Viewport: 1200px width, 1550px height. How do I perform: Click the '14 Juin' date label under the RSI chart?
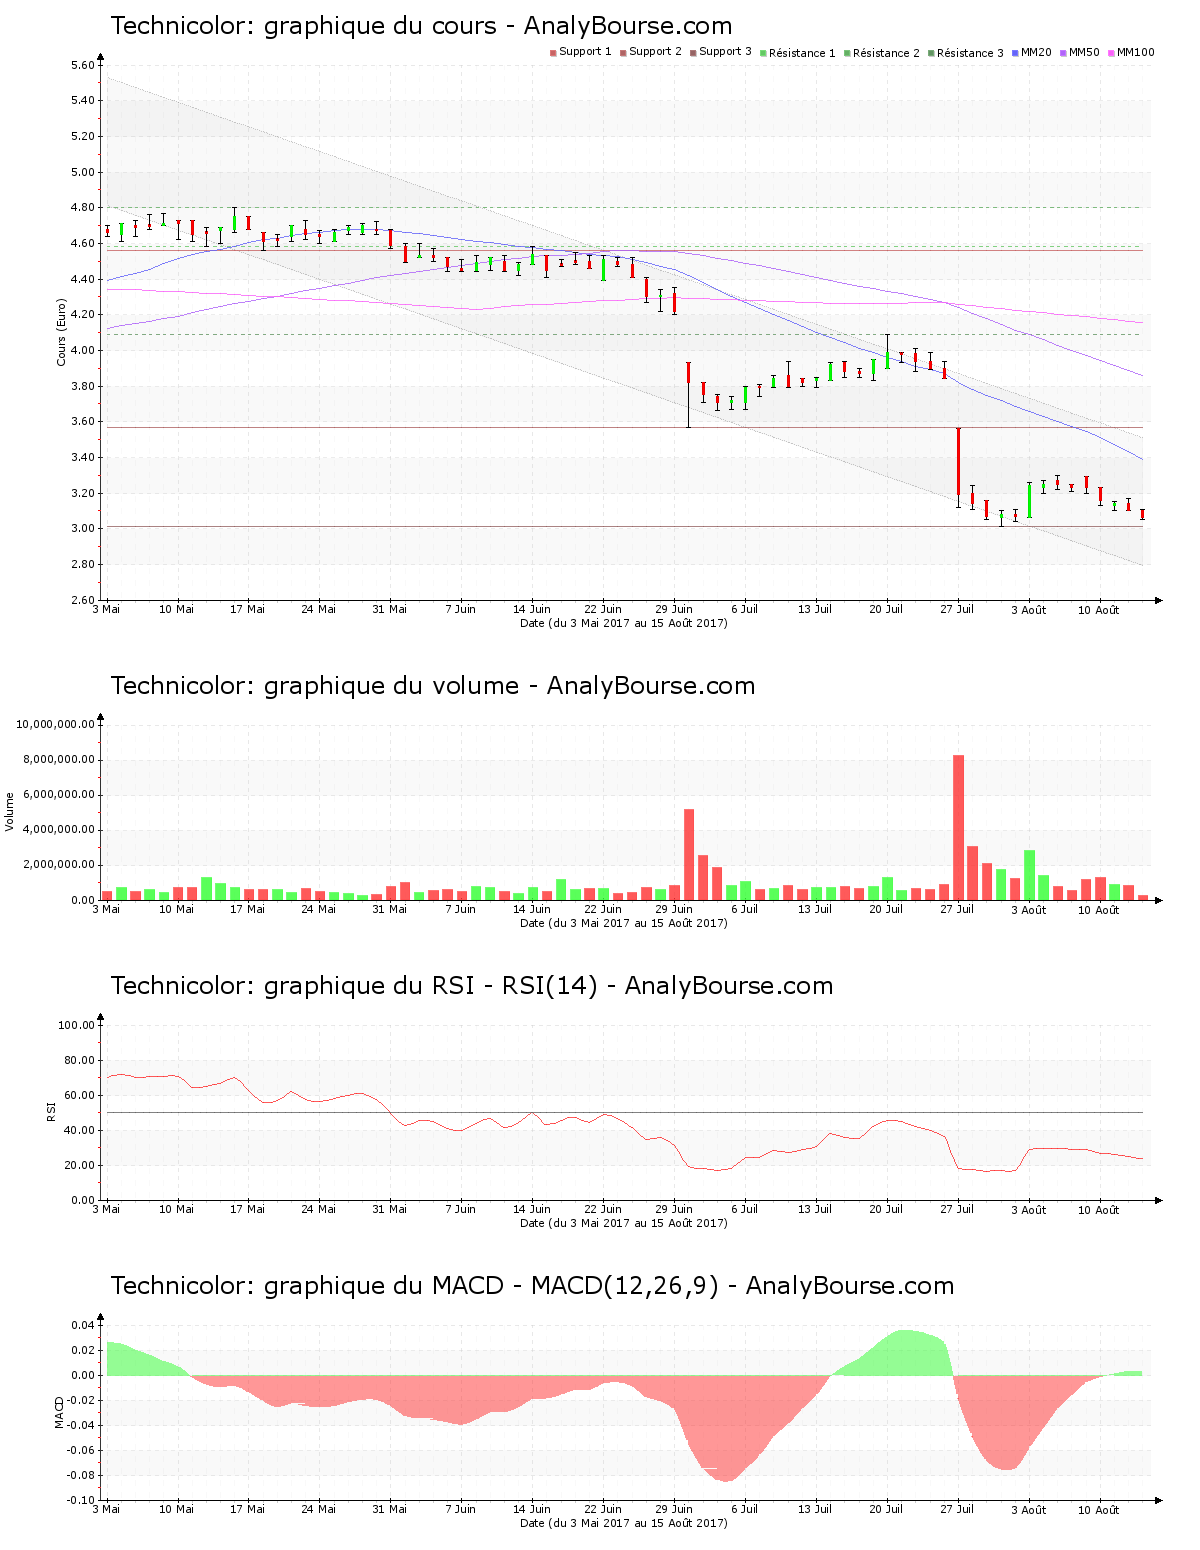point(532,1209)
